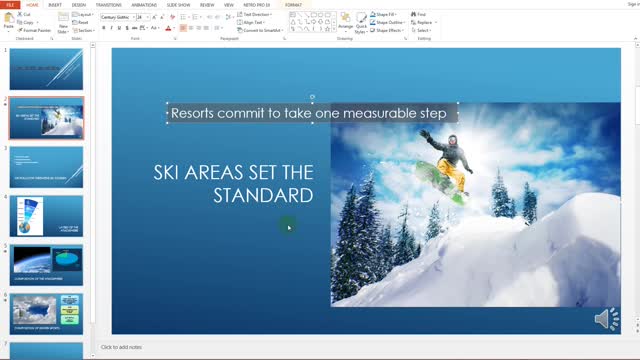Image resolution: width=640 pixels, height=360 pixels.
Task: Center align the text
Action: pyautogui.click(x=191, y=28)
